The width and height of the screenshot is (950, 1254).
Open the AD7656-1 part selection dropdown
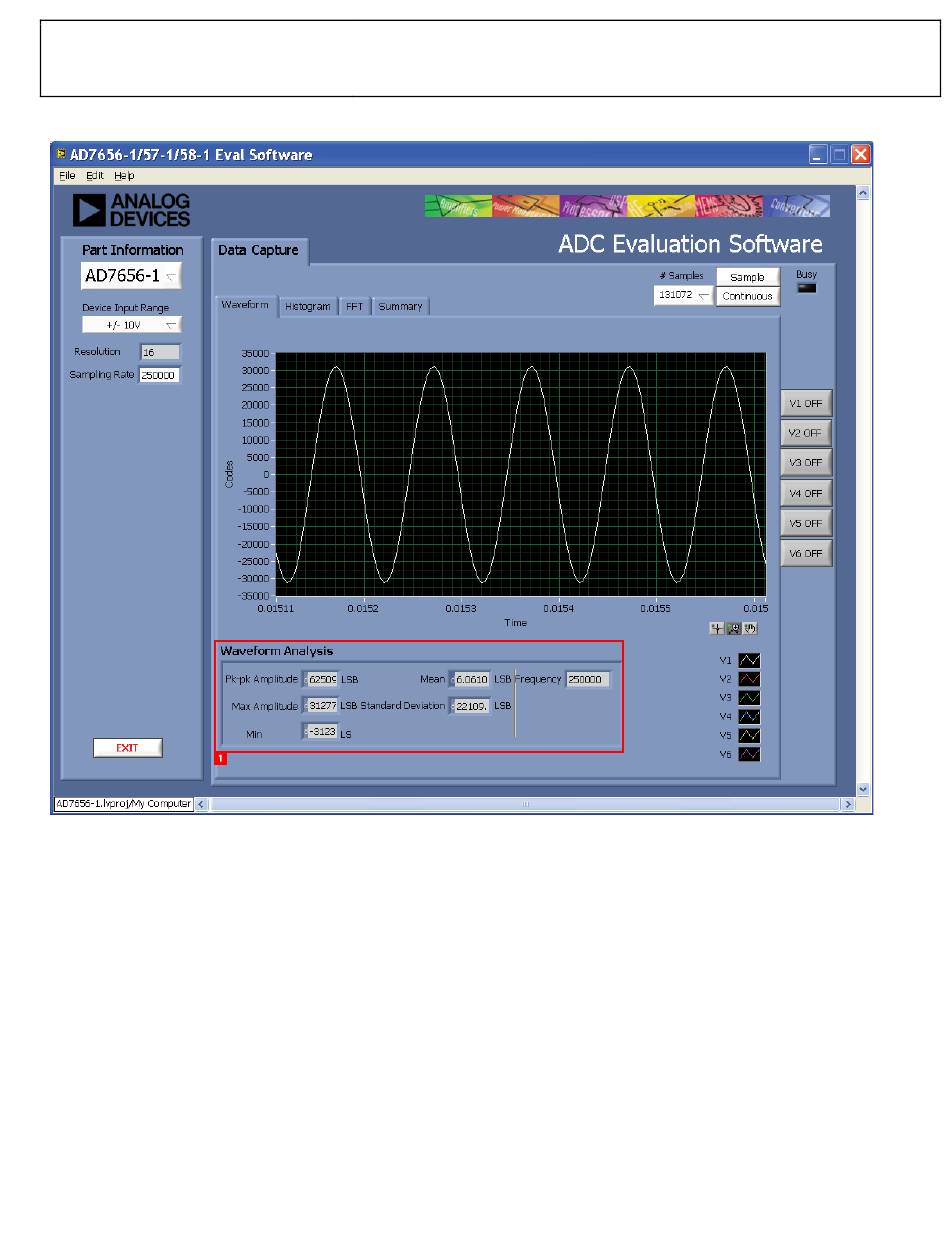[131, 276]
